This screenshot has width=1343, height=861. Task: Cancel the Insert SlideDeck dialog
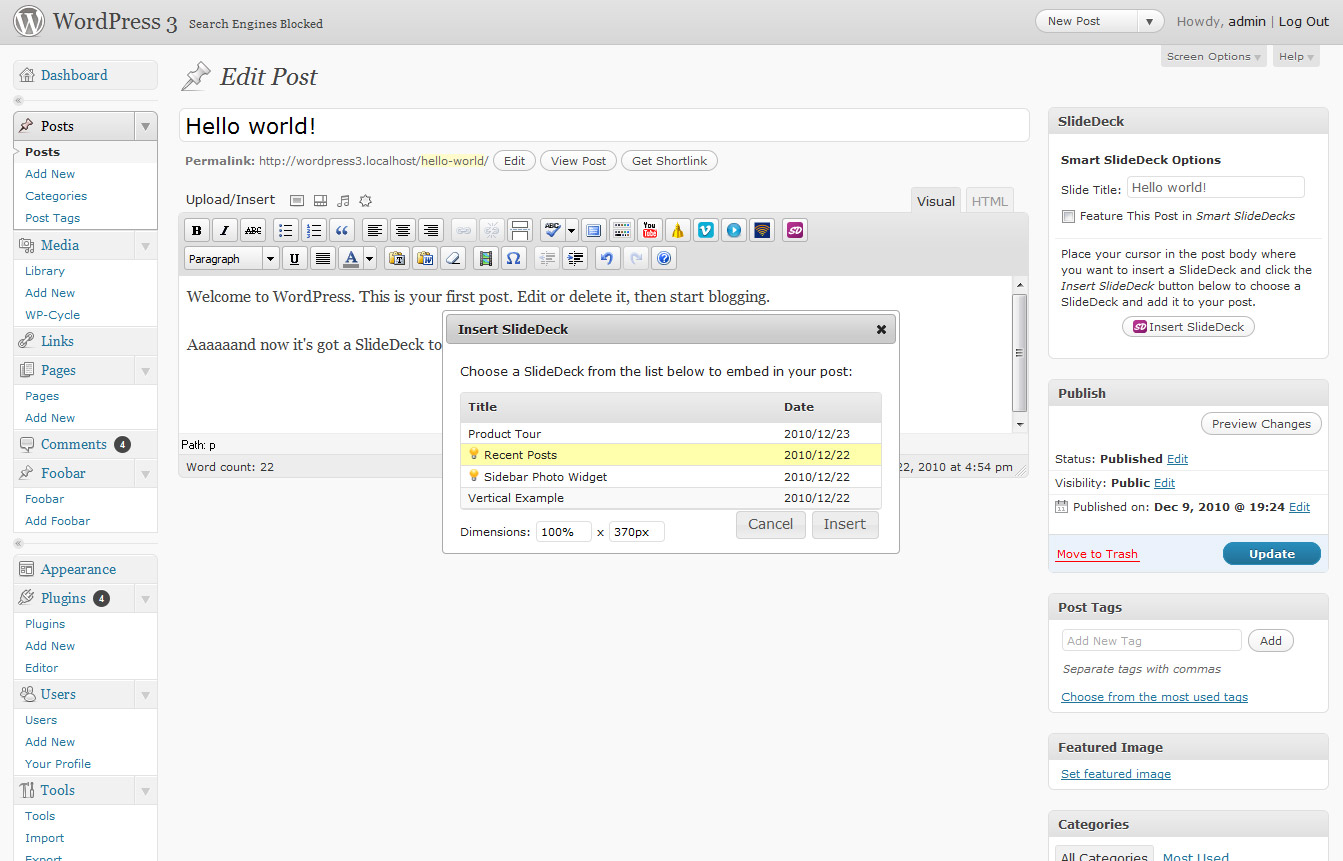(x=770, y=524)
